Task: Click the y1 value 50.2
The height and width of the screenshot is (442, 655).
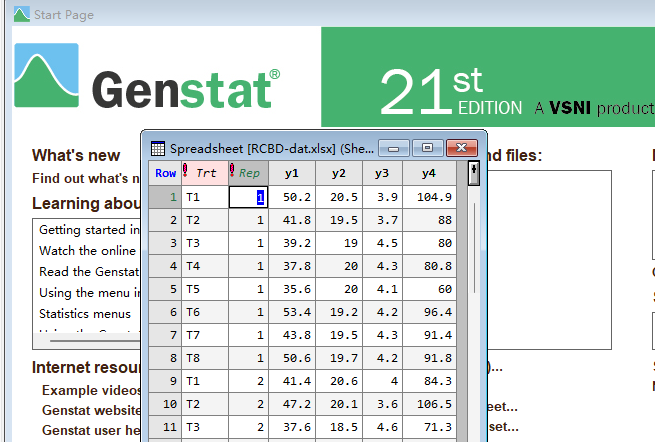Action: click(x=292, y=197)
